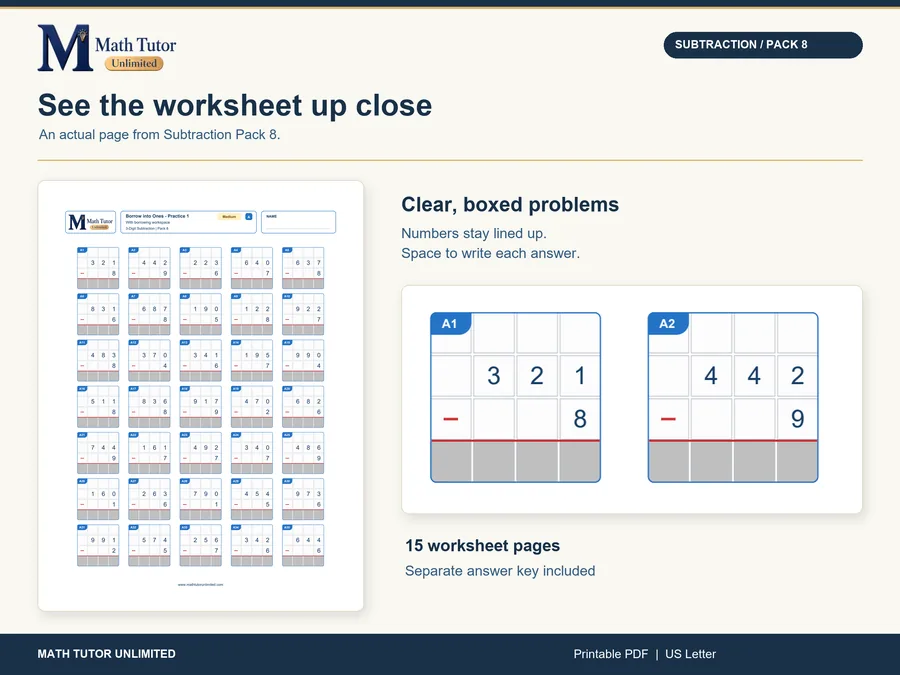This screenshot has height=675, width=900.
Task: Click "US Letter" in the footer
Action: click(690, 654)
